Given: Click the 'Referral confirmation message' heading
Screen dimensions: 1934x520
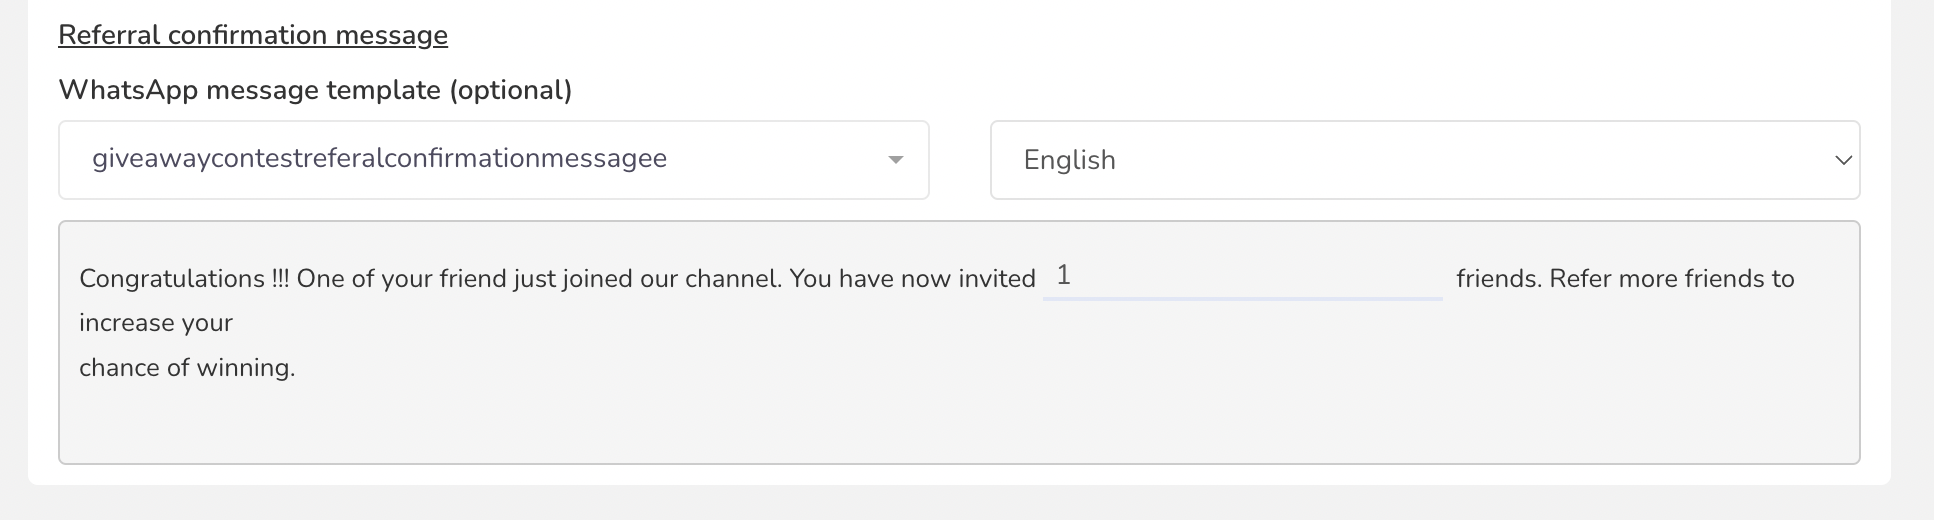Looking at the screenshot, I should tap(253, 35).
